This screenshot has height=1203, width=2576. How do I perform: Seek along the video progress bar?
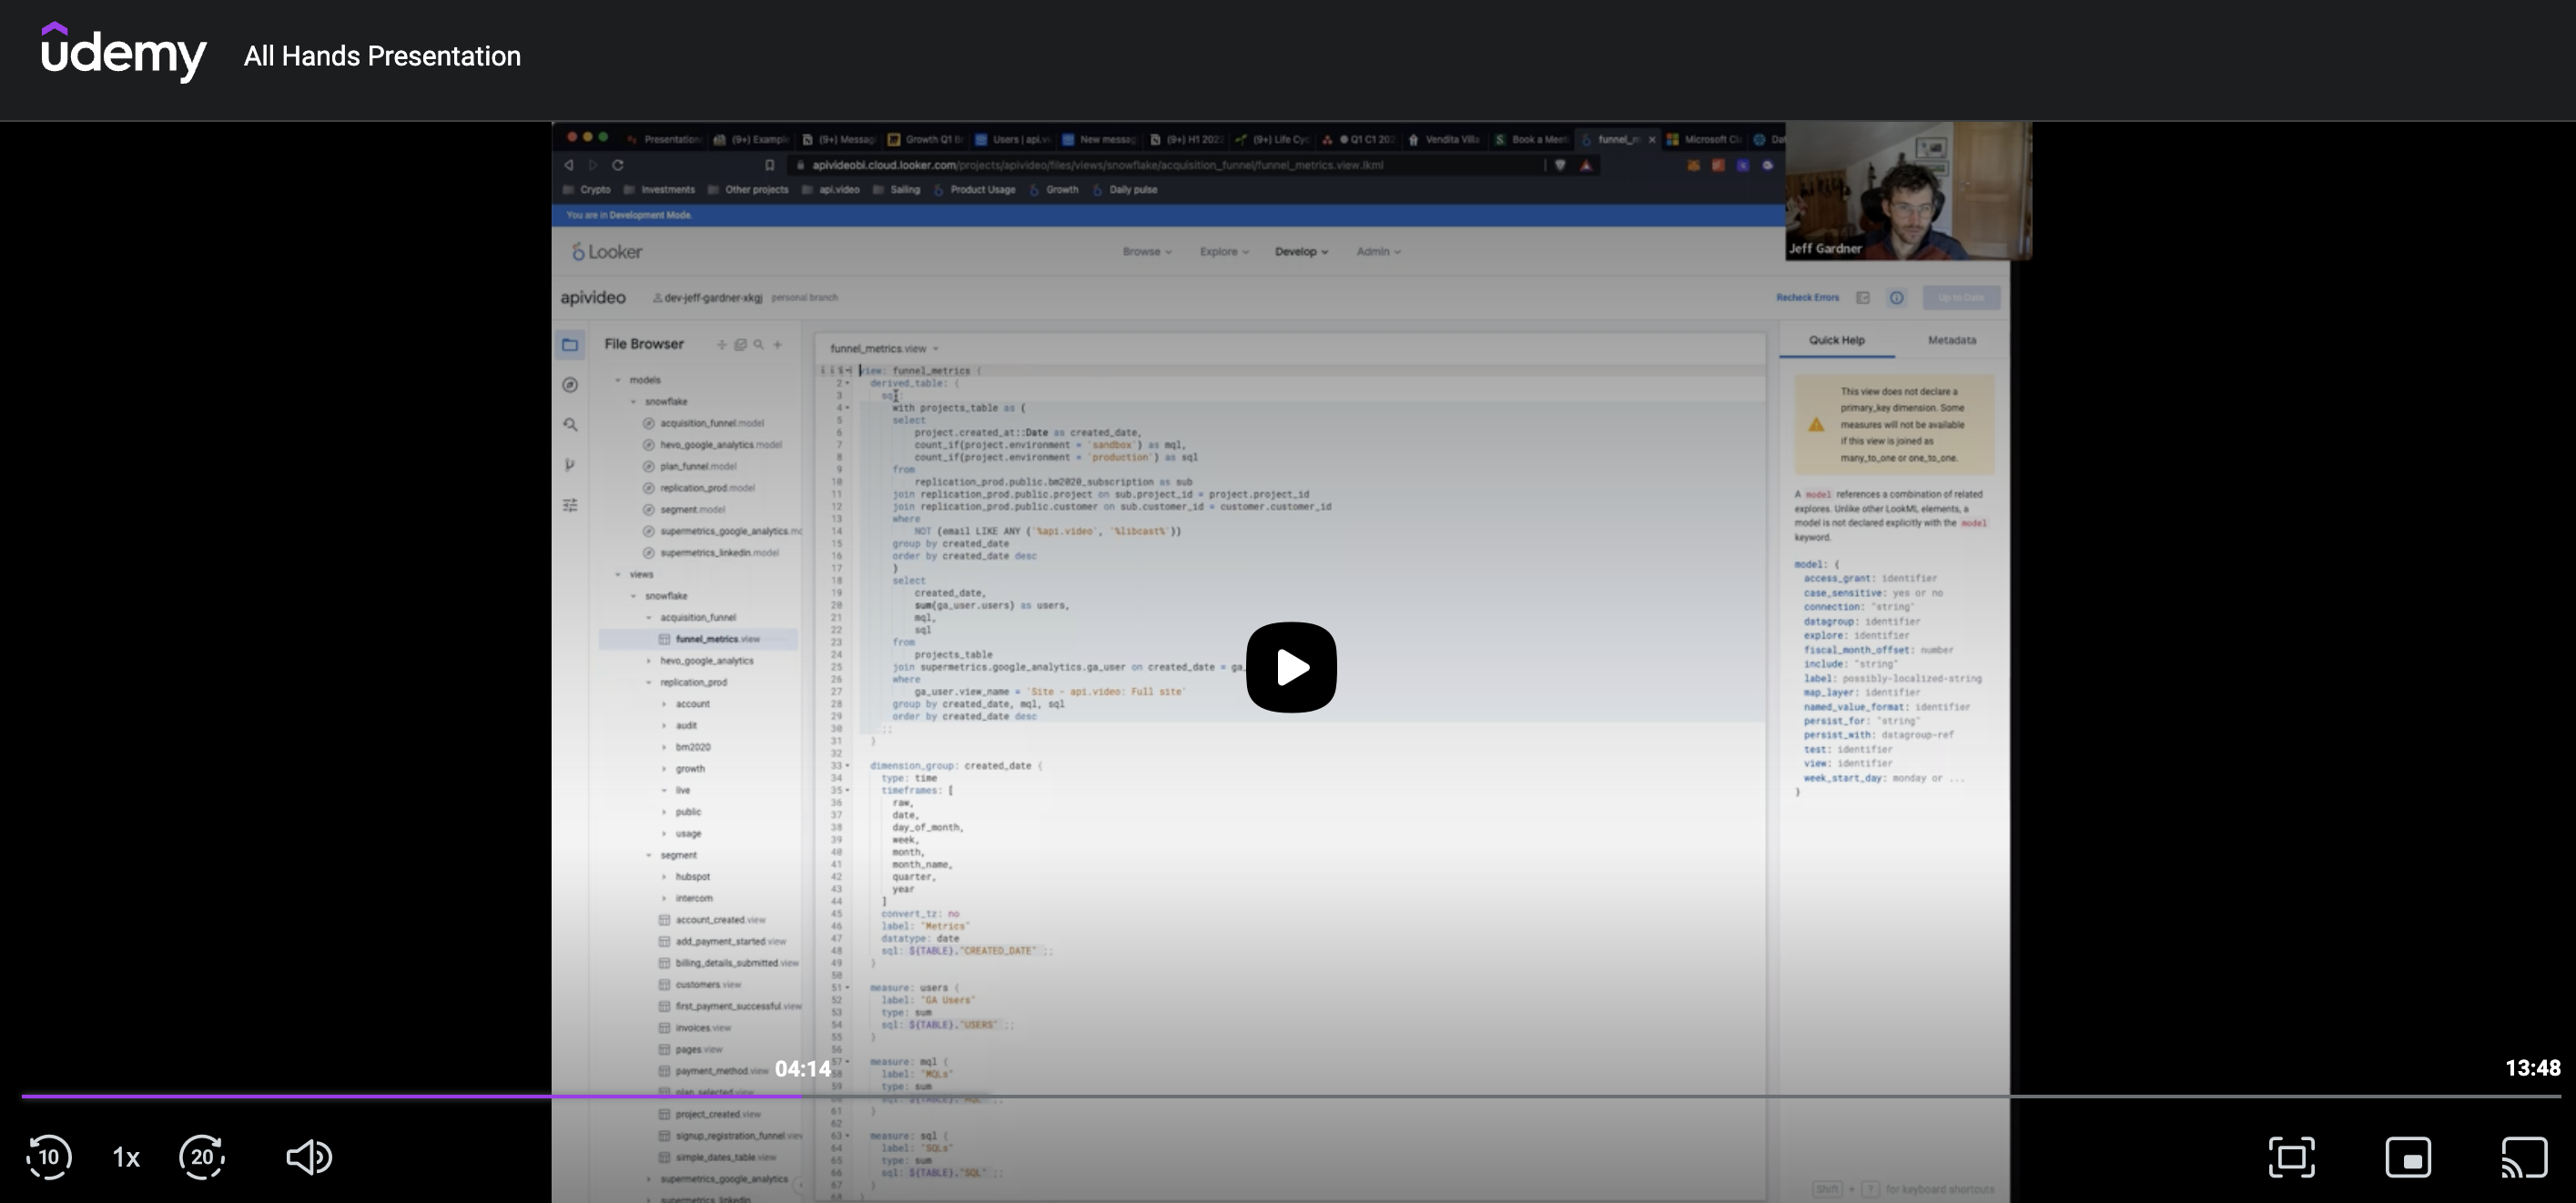[x=1288, y=1097]
